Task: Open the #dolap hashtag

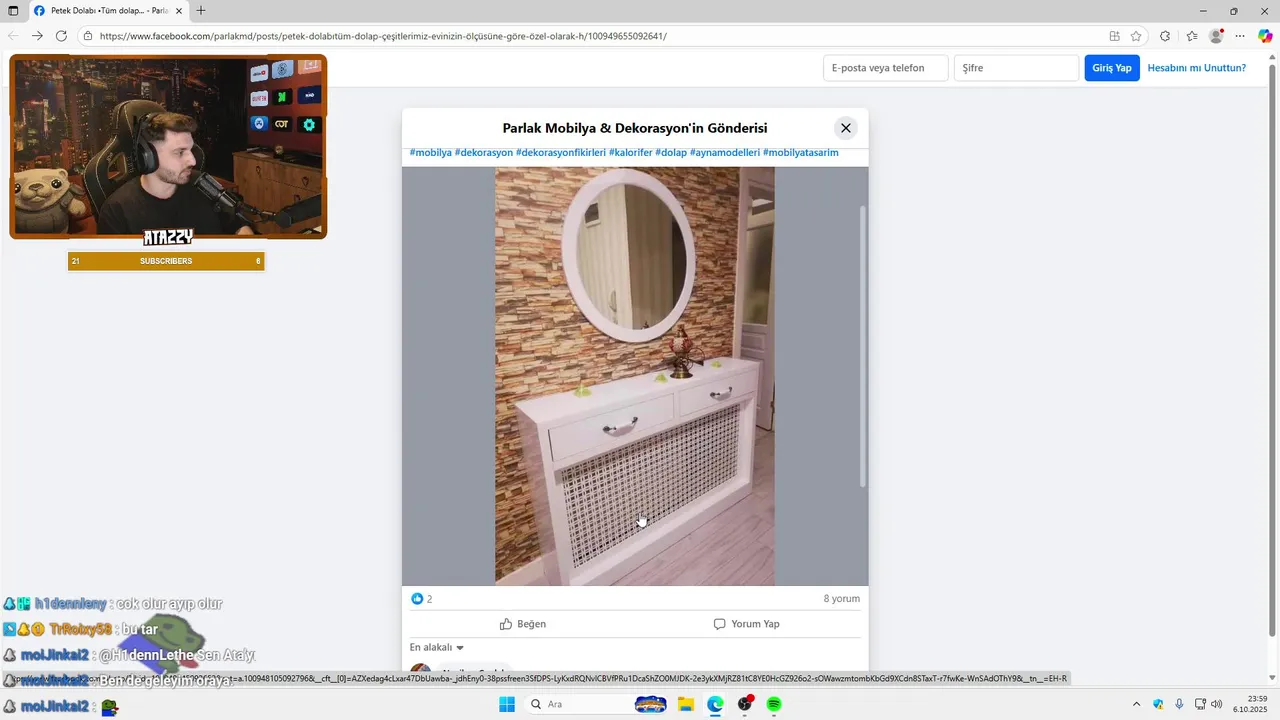Action: tap(671, 153)
